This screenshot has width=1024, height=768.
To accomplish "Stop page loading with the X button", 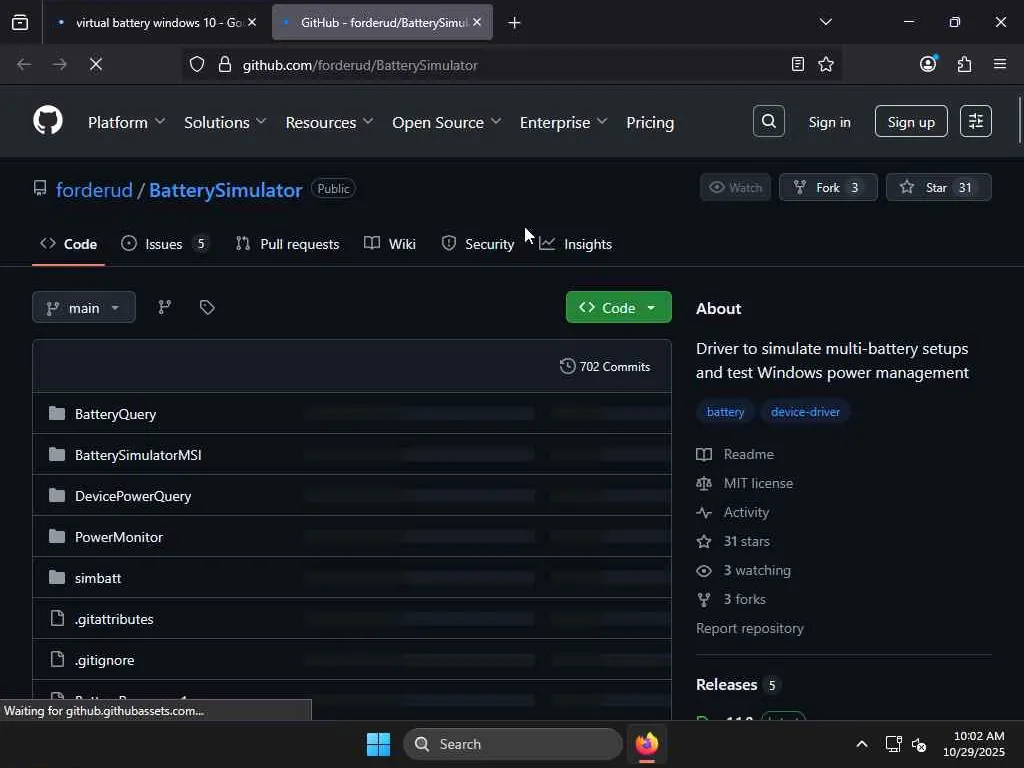I will click(95, 64).
